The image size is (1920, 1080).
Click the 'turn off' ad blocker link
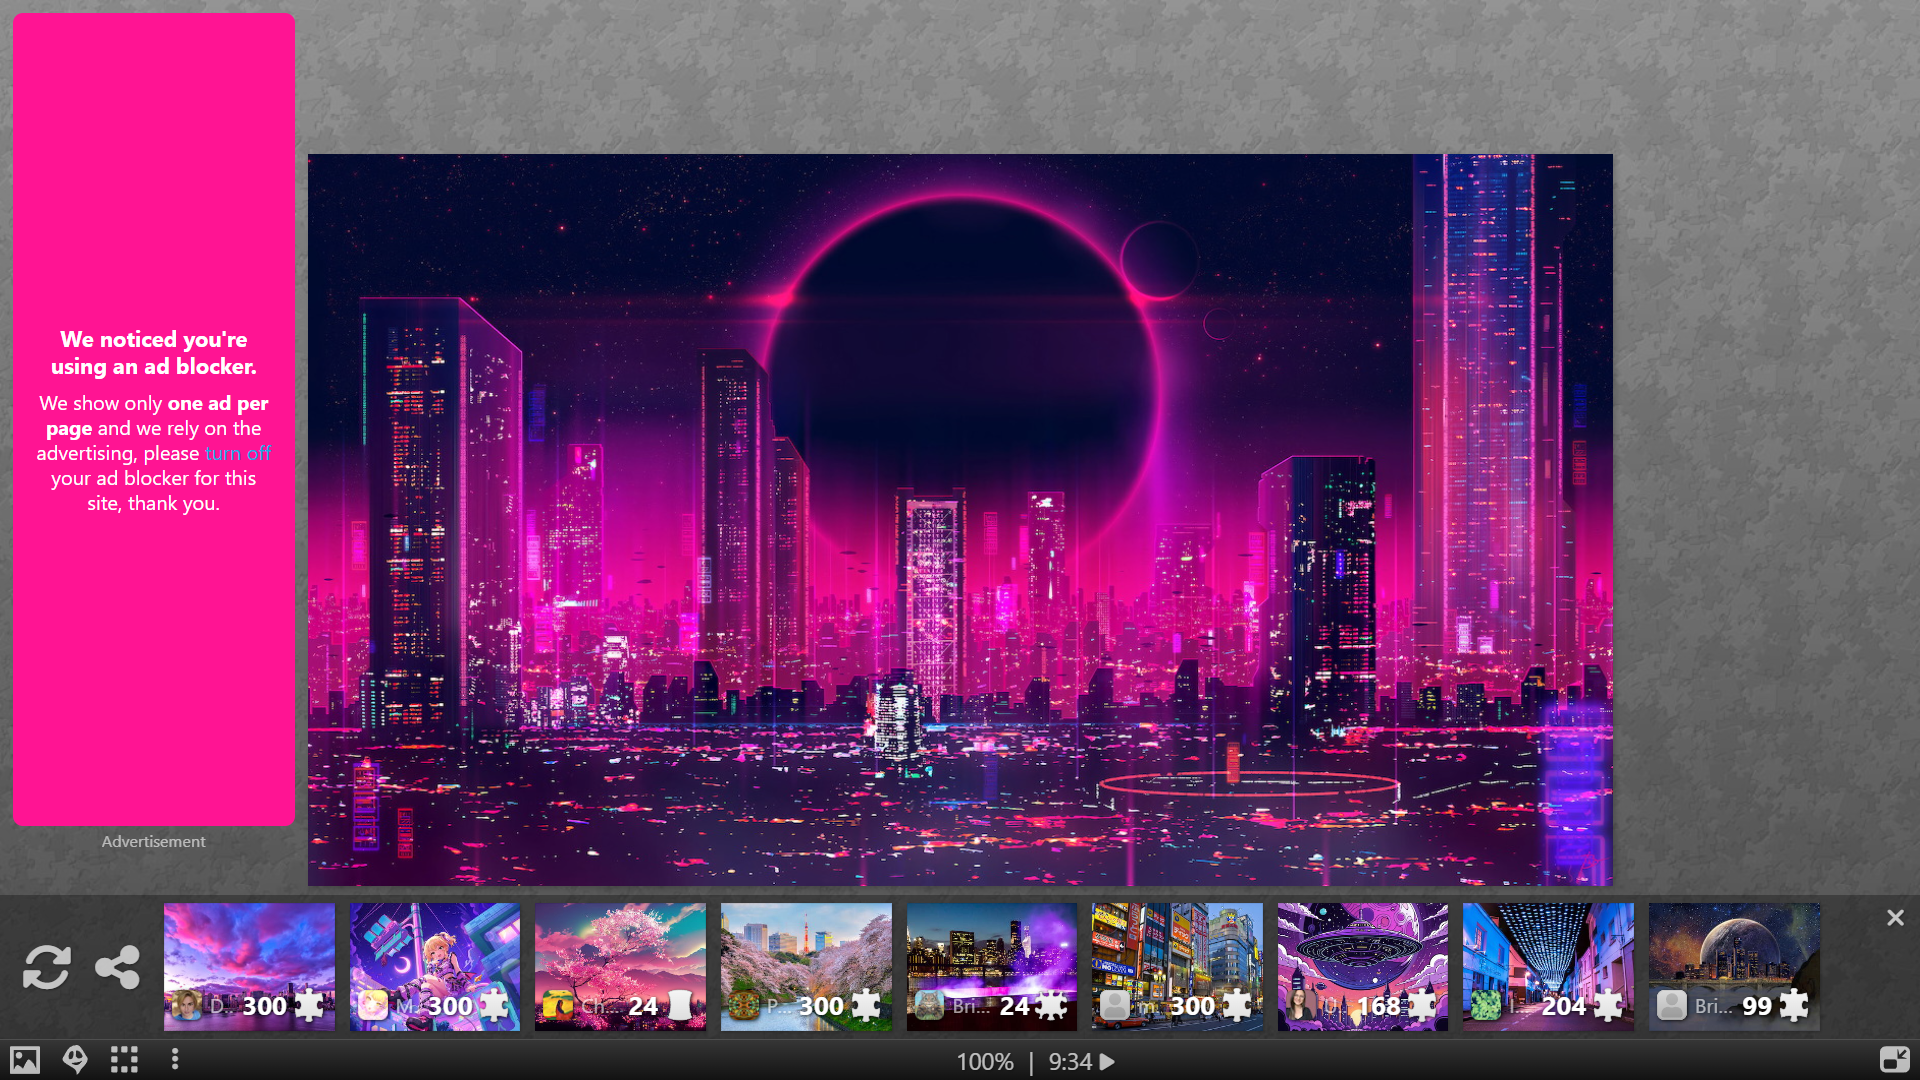[x=237, y=453]
